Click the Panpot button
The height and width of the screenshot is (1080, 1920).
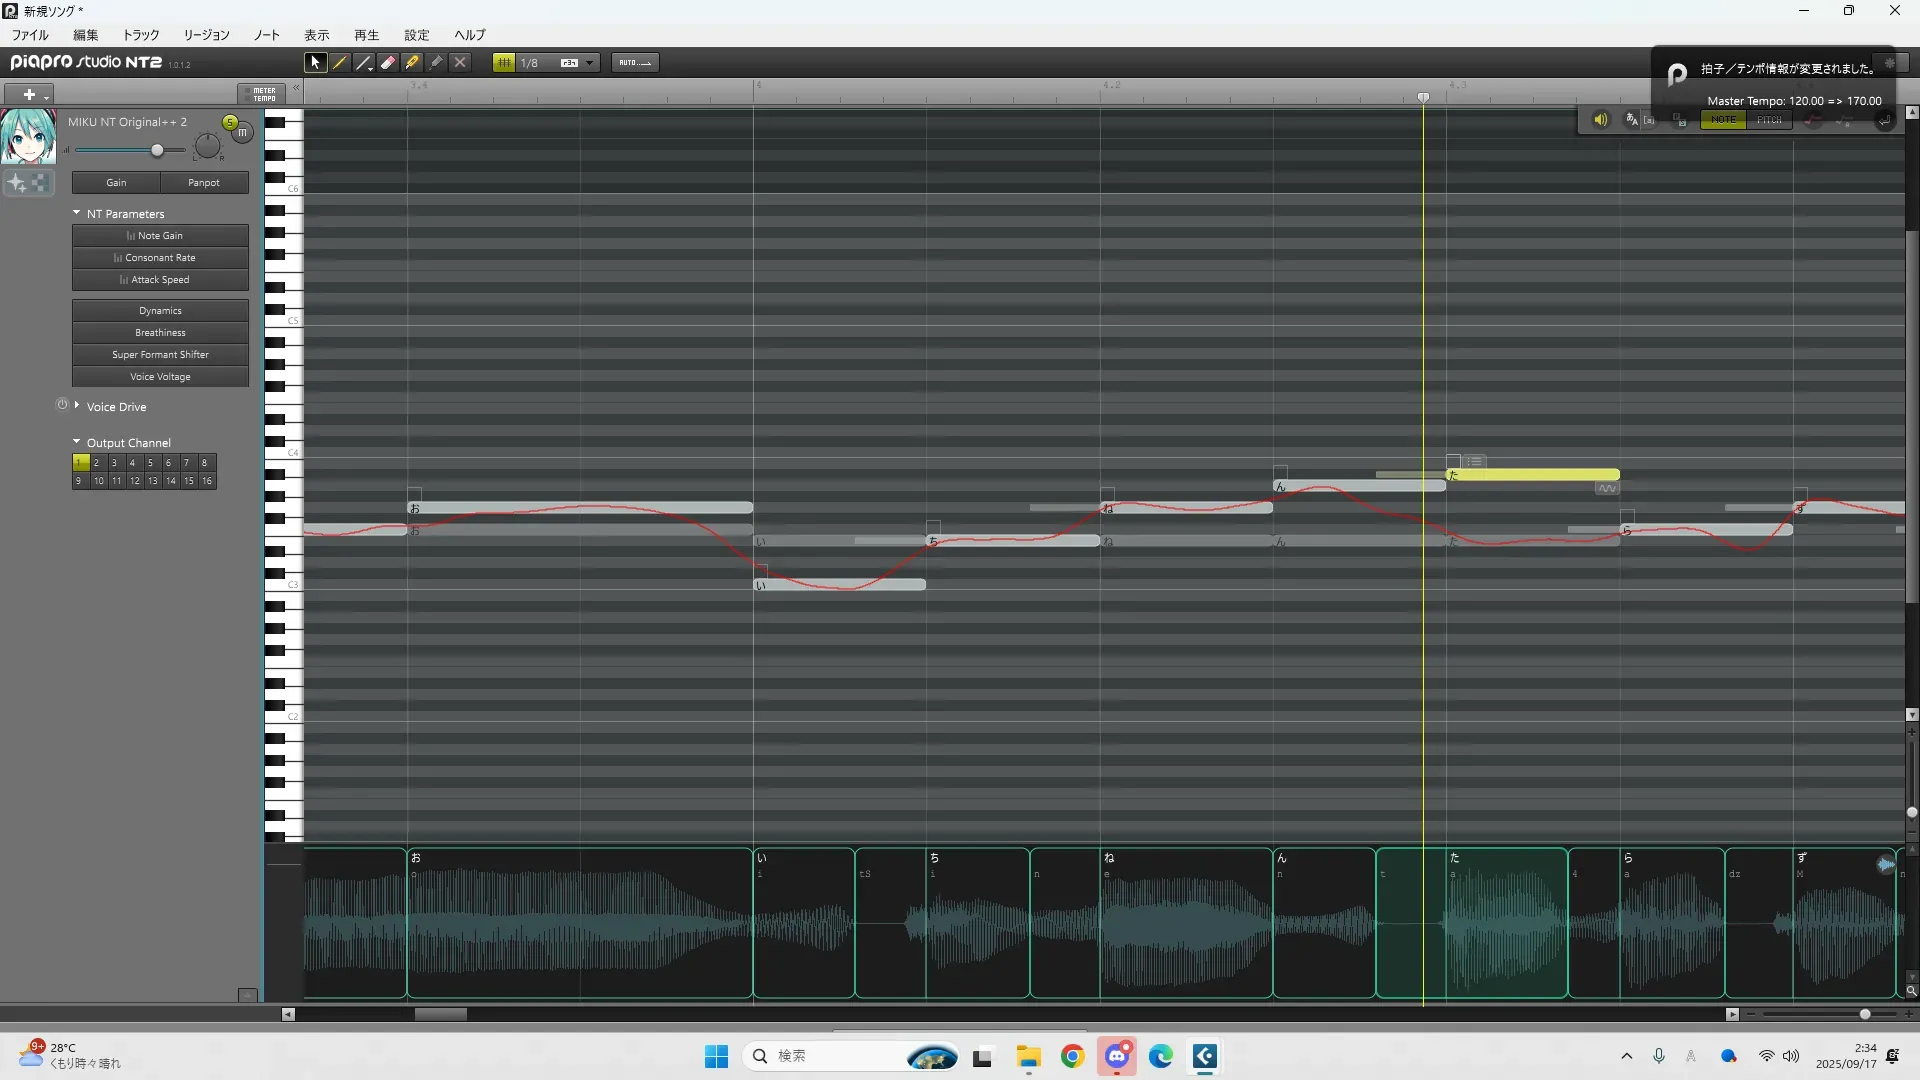click(x=204, y=183)
